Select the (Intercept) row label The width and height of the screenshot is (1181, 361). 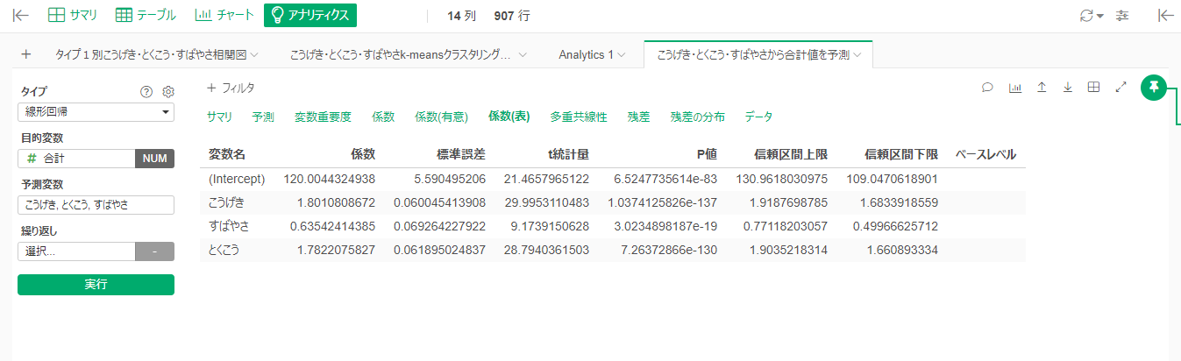[237, 179]
